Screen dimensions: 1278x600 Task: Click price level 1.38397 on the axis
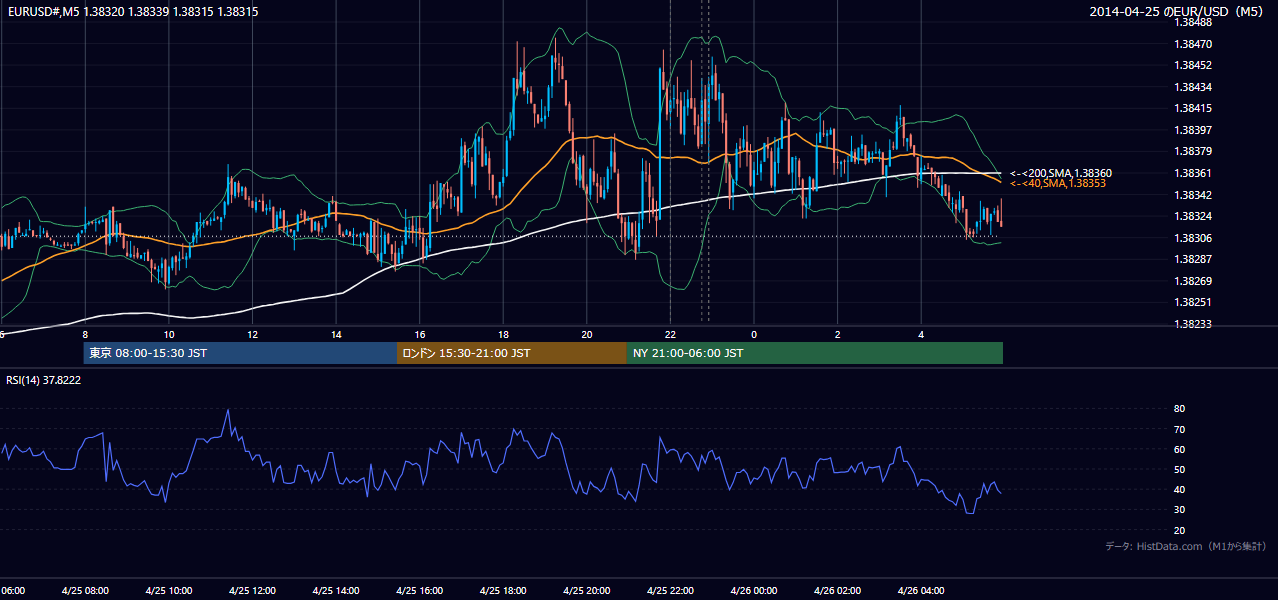tap(1194, 130)
